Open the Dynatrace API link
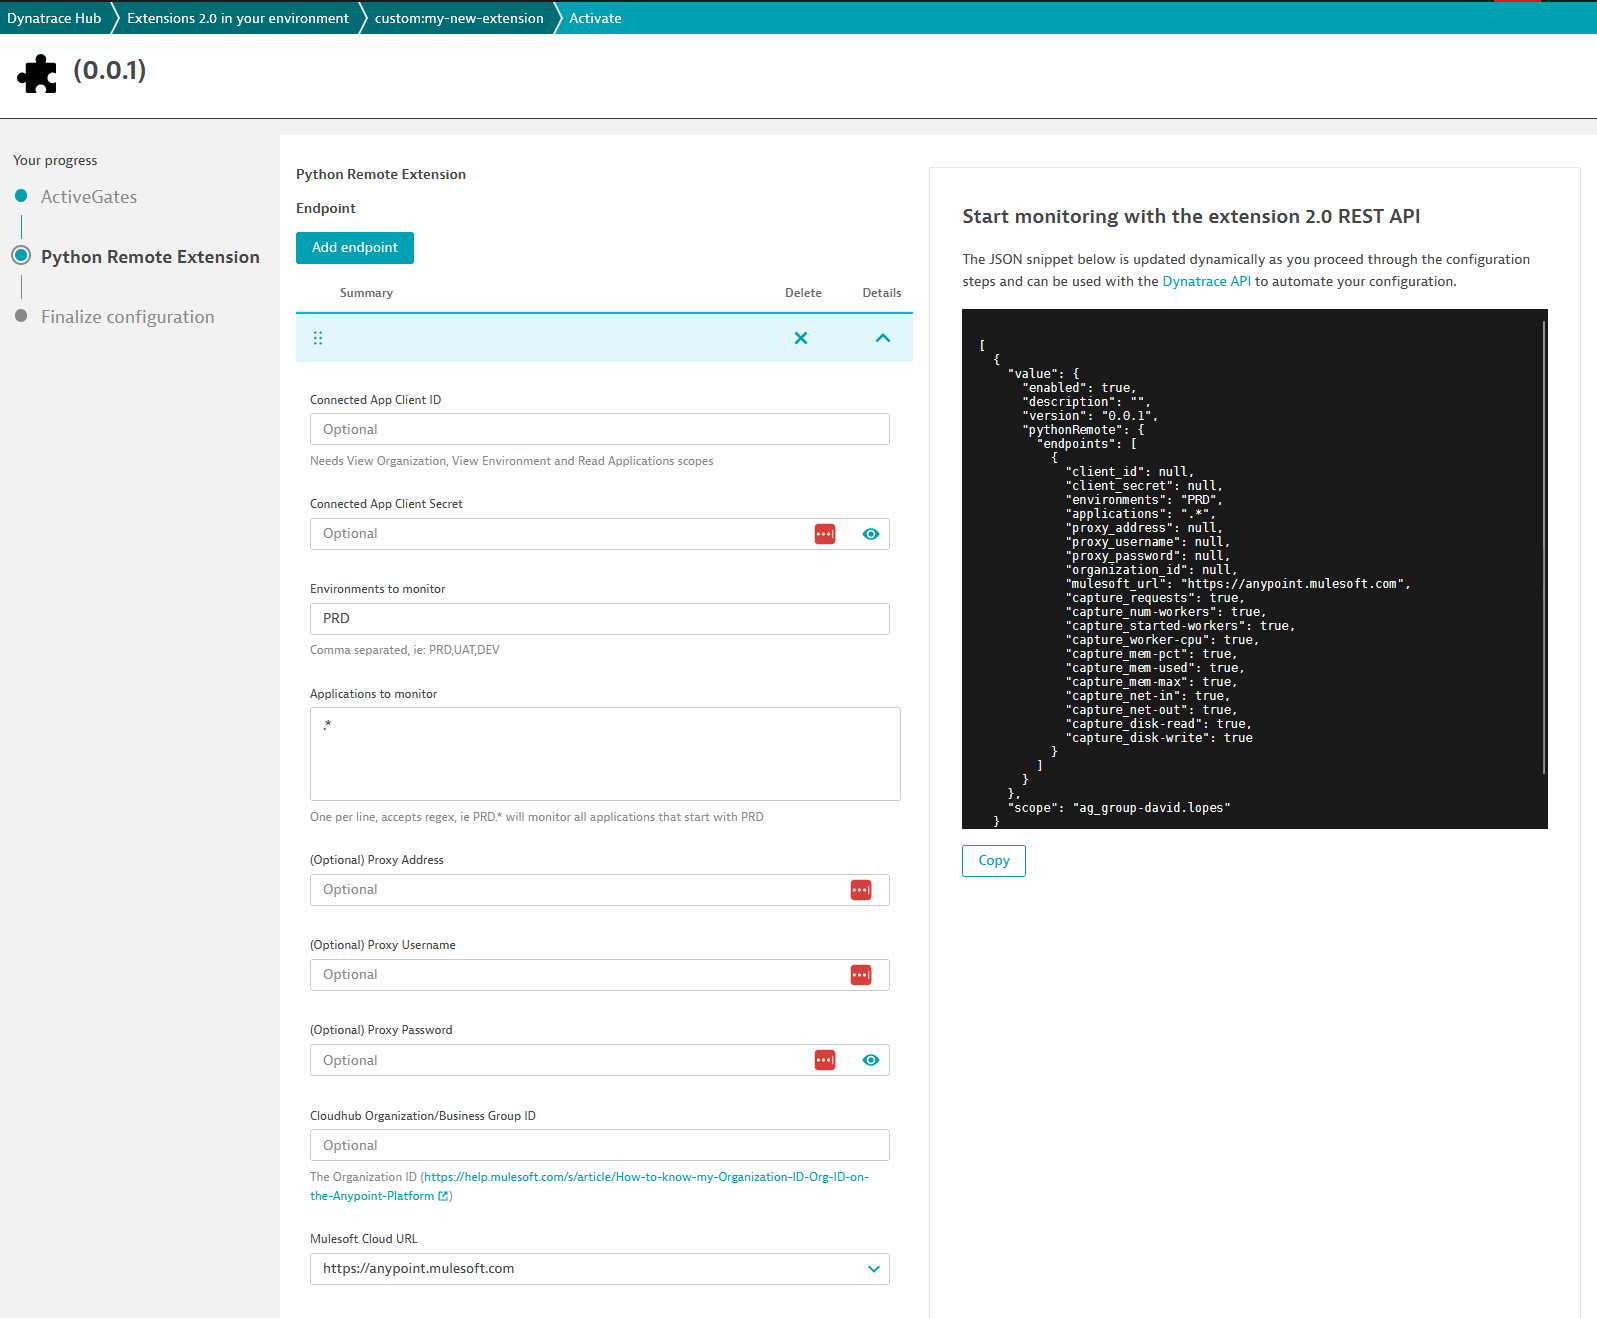Image resolution: width=1597 pixels, height=1318 pixels. click(x=1206, y=282)
